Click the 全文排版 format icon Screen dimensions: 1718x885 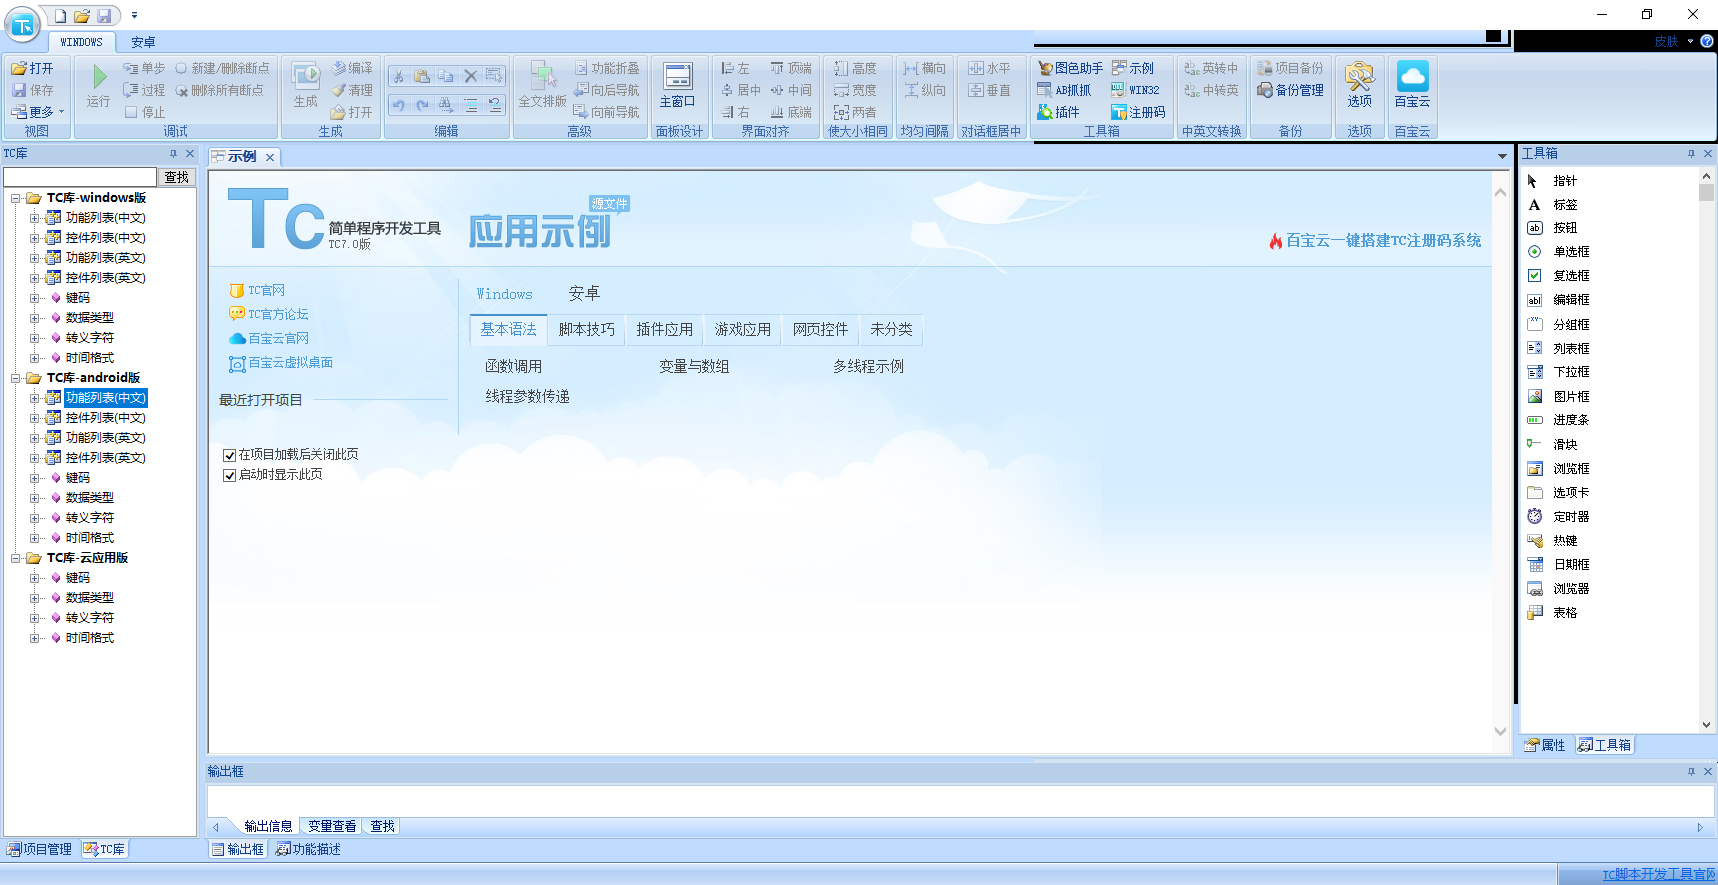coord(542,85)
